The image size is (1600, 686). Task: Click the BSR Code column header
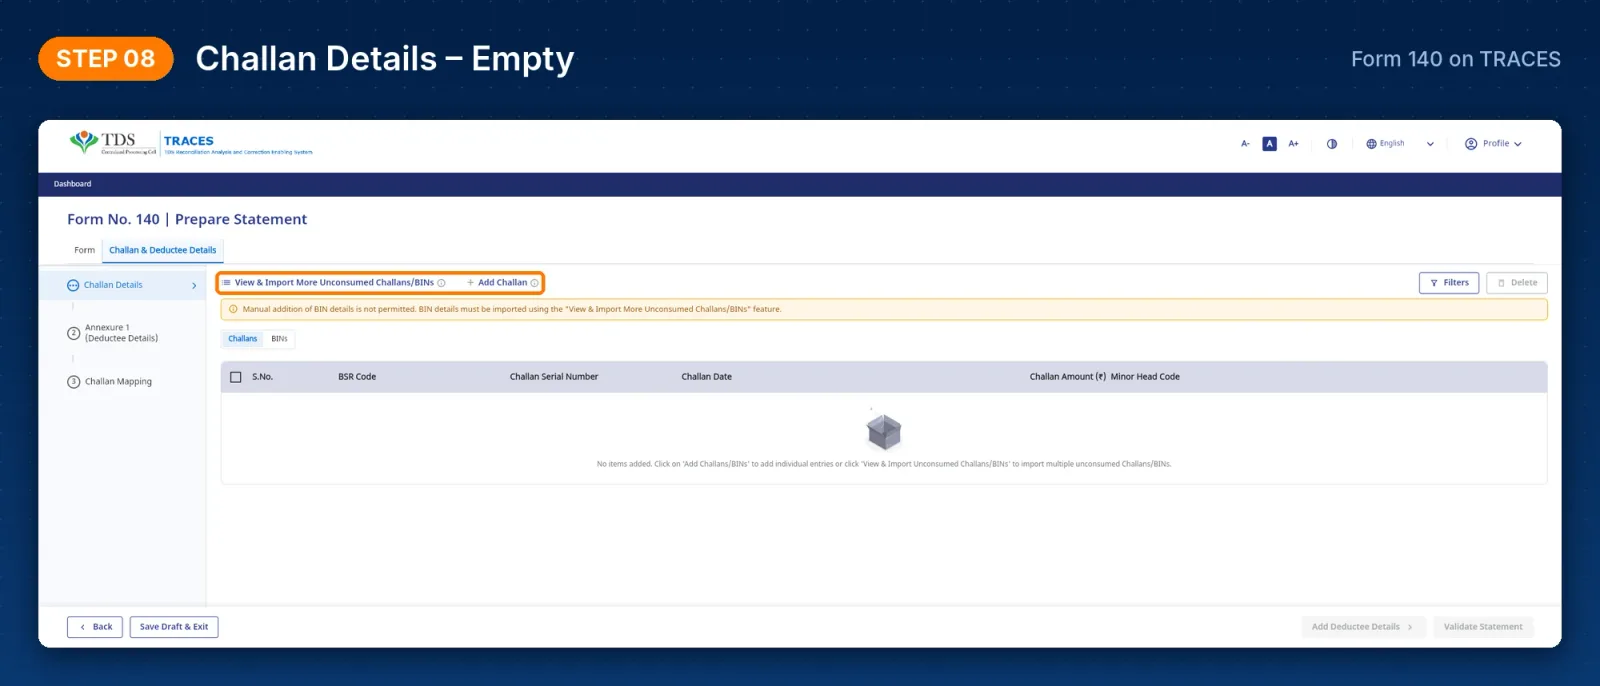tap(357, 377)
